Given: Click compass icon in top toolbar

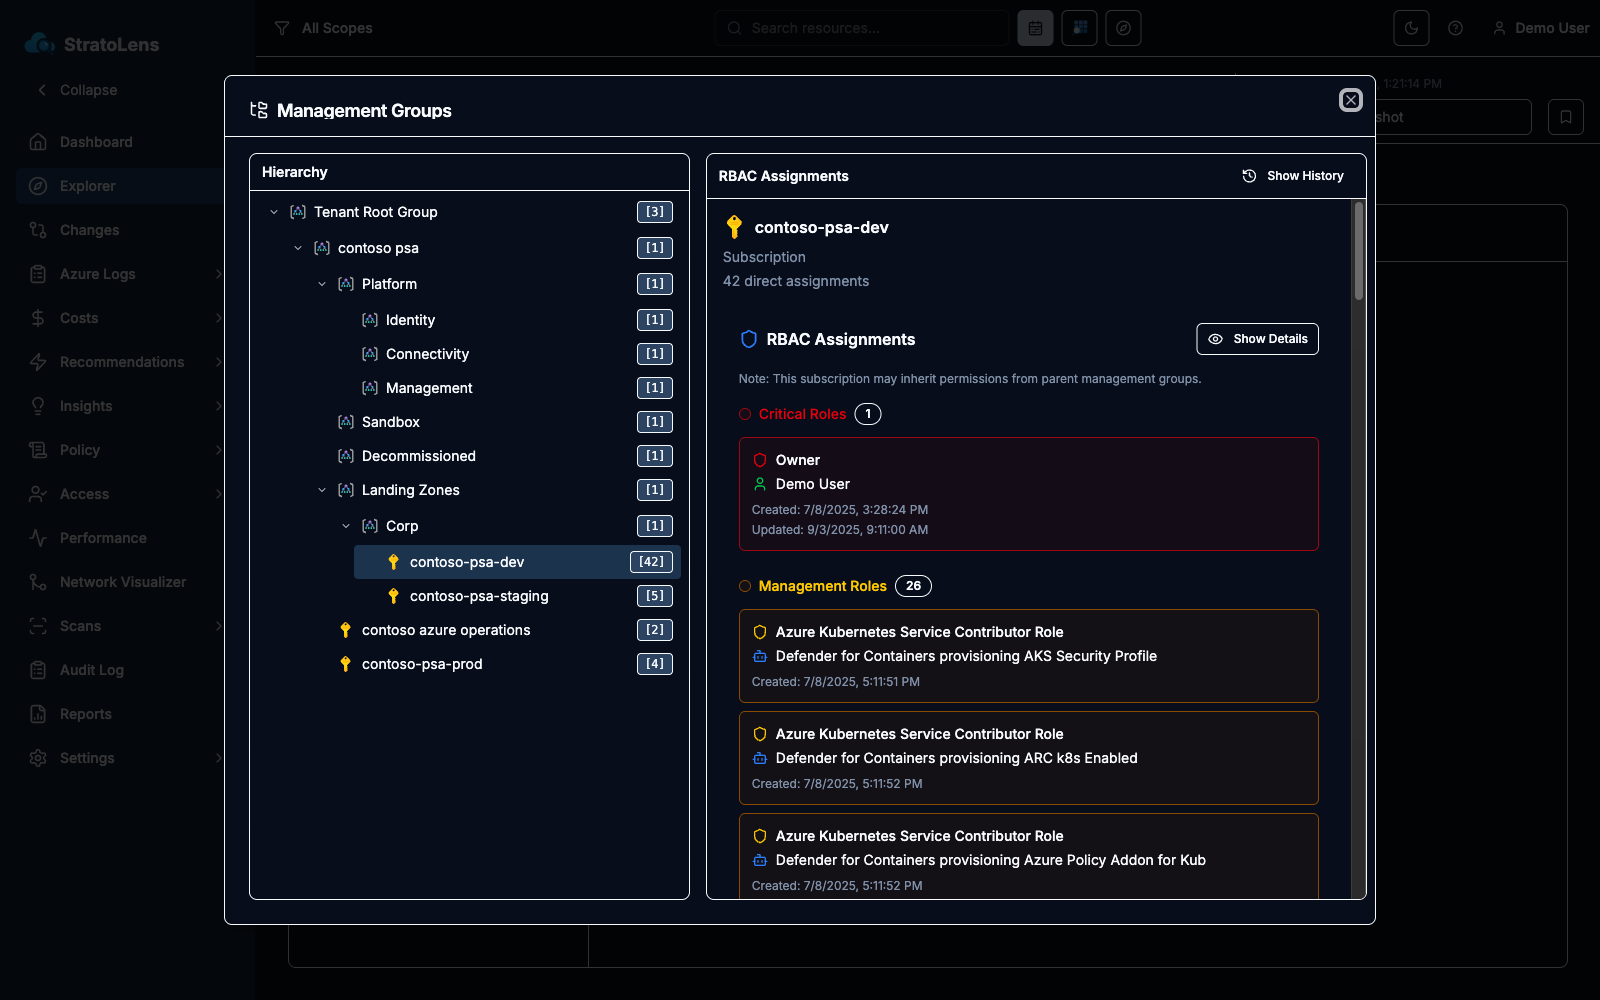Looking at the screenshot, I should click(1123, 28).
